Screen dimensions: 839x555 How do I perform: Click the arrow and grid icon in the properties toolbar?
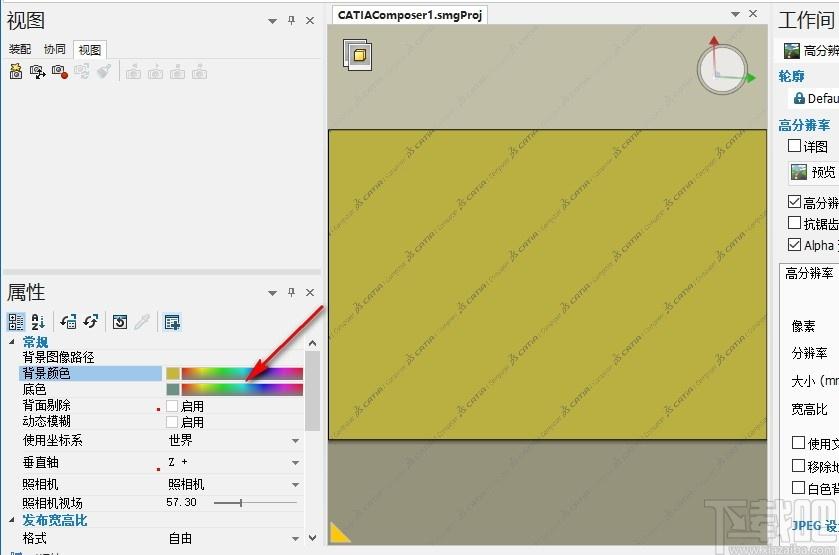click(x=68, y=322)
